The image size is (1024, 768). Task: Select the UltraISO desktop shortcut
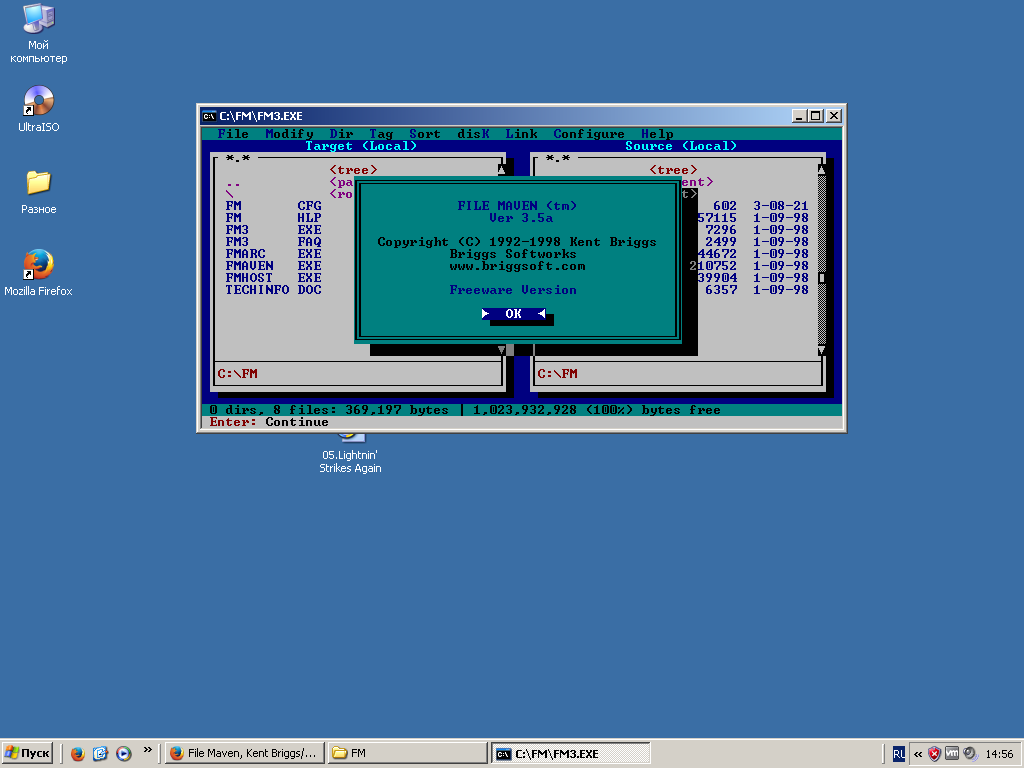39,109
